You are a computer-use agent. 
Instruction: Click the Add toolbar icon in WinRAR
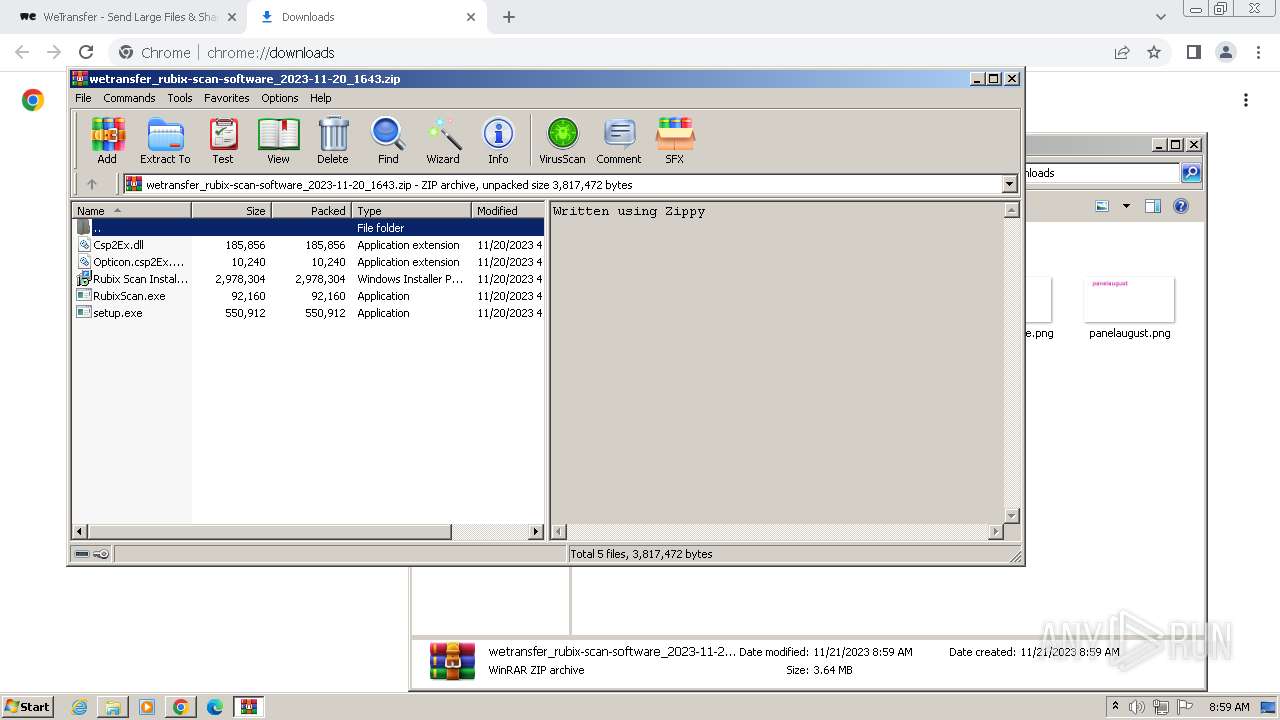point(107,140)
